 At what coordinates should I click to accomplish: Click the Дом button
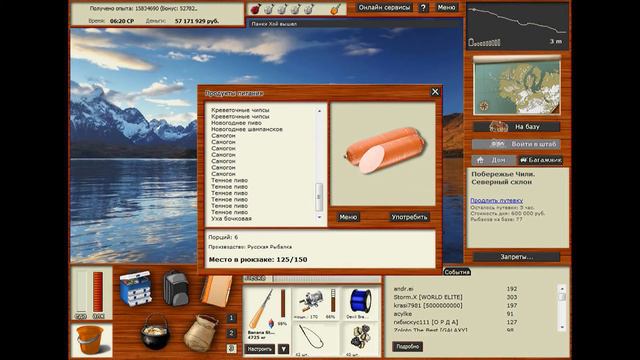(493, 160)
